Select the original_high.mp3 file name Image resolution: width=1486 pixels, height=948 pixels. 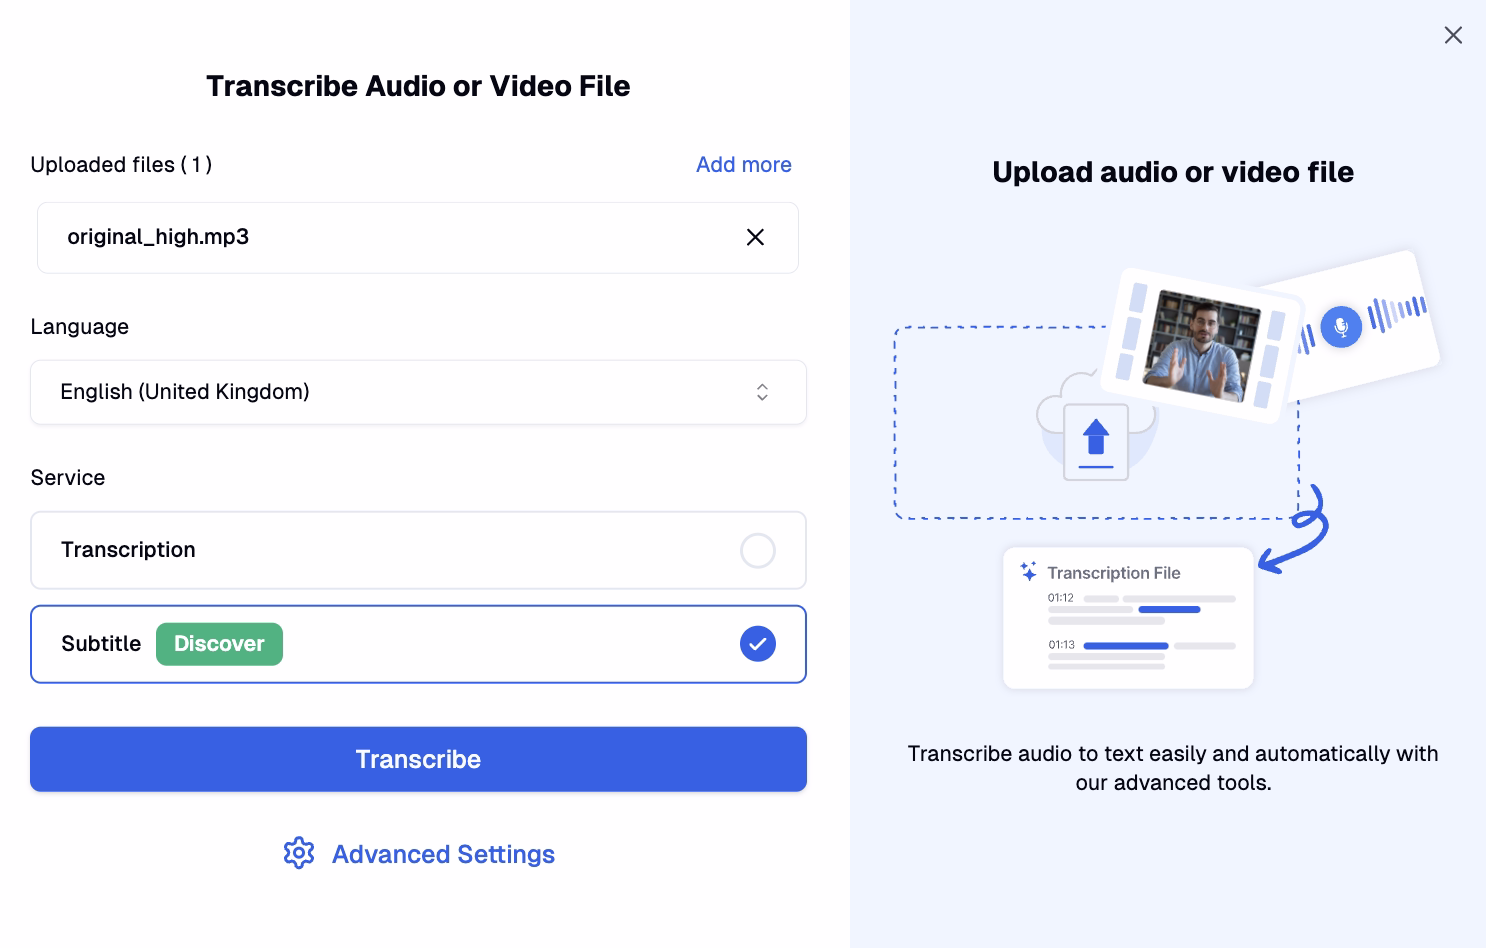pyautogui.click(x=158, y=237)
